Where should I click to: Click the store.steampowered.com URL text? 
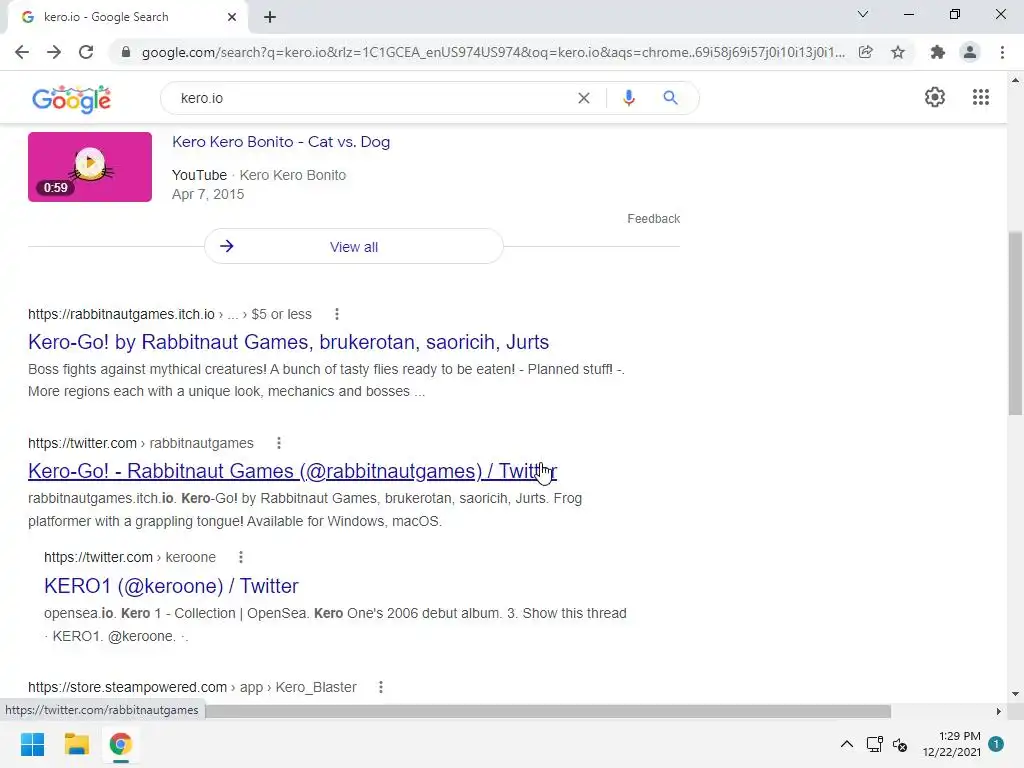tap(127, 687)
